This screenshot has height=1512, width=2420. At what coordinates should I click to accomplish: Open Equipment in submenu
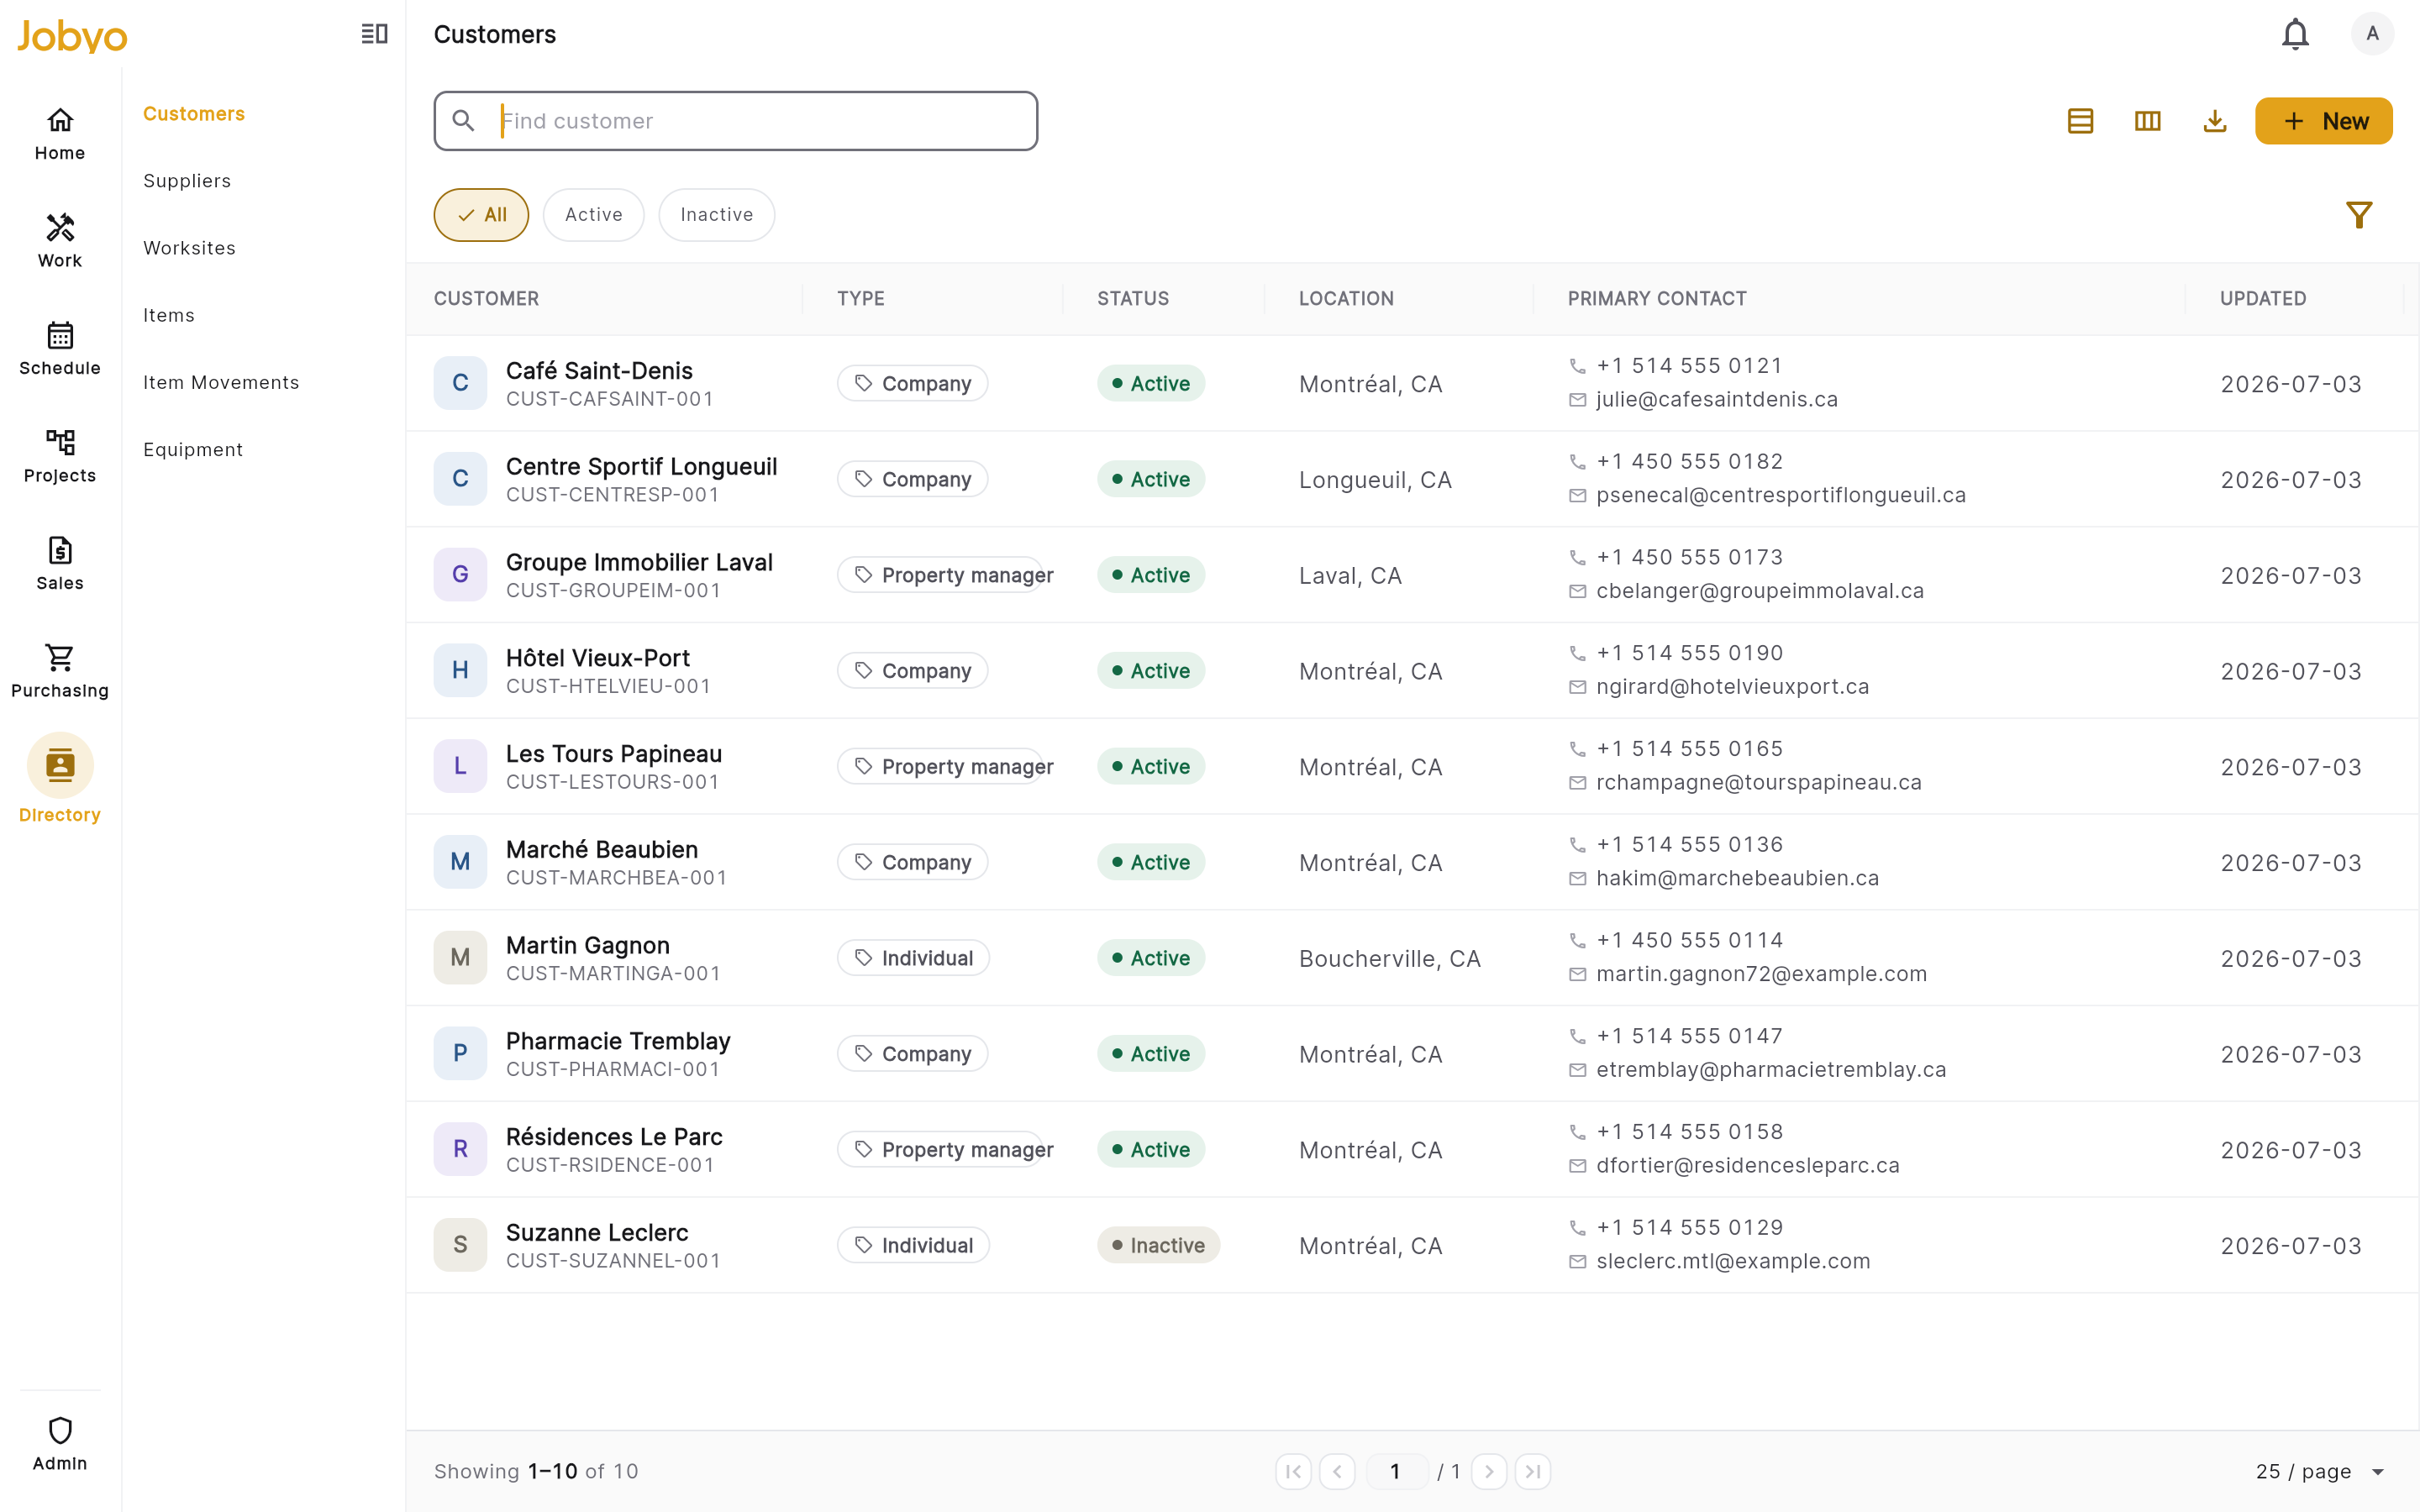pos(193,450)
